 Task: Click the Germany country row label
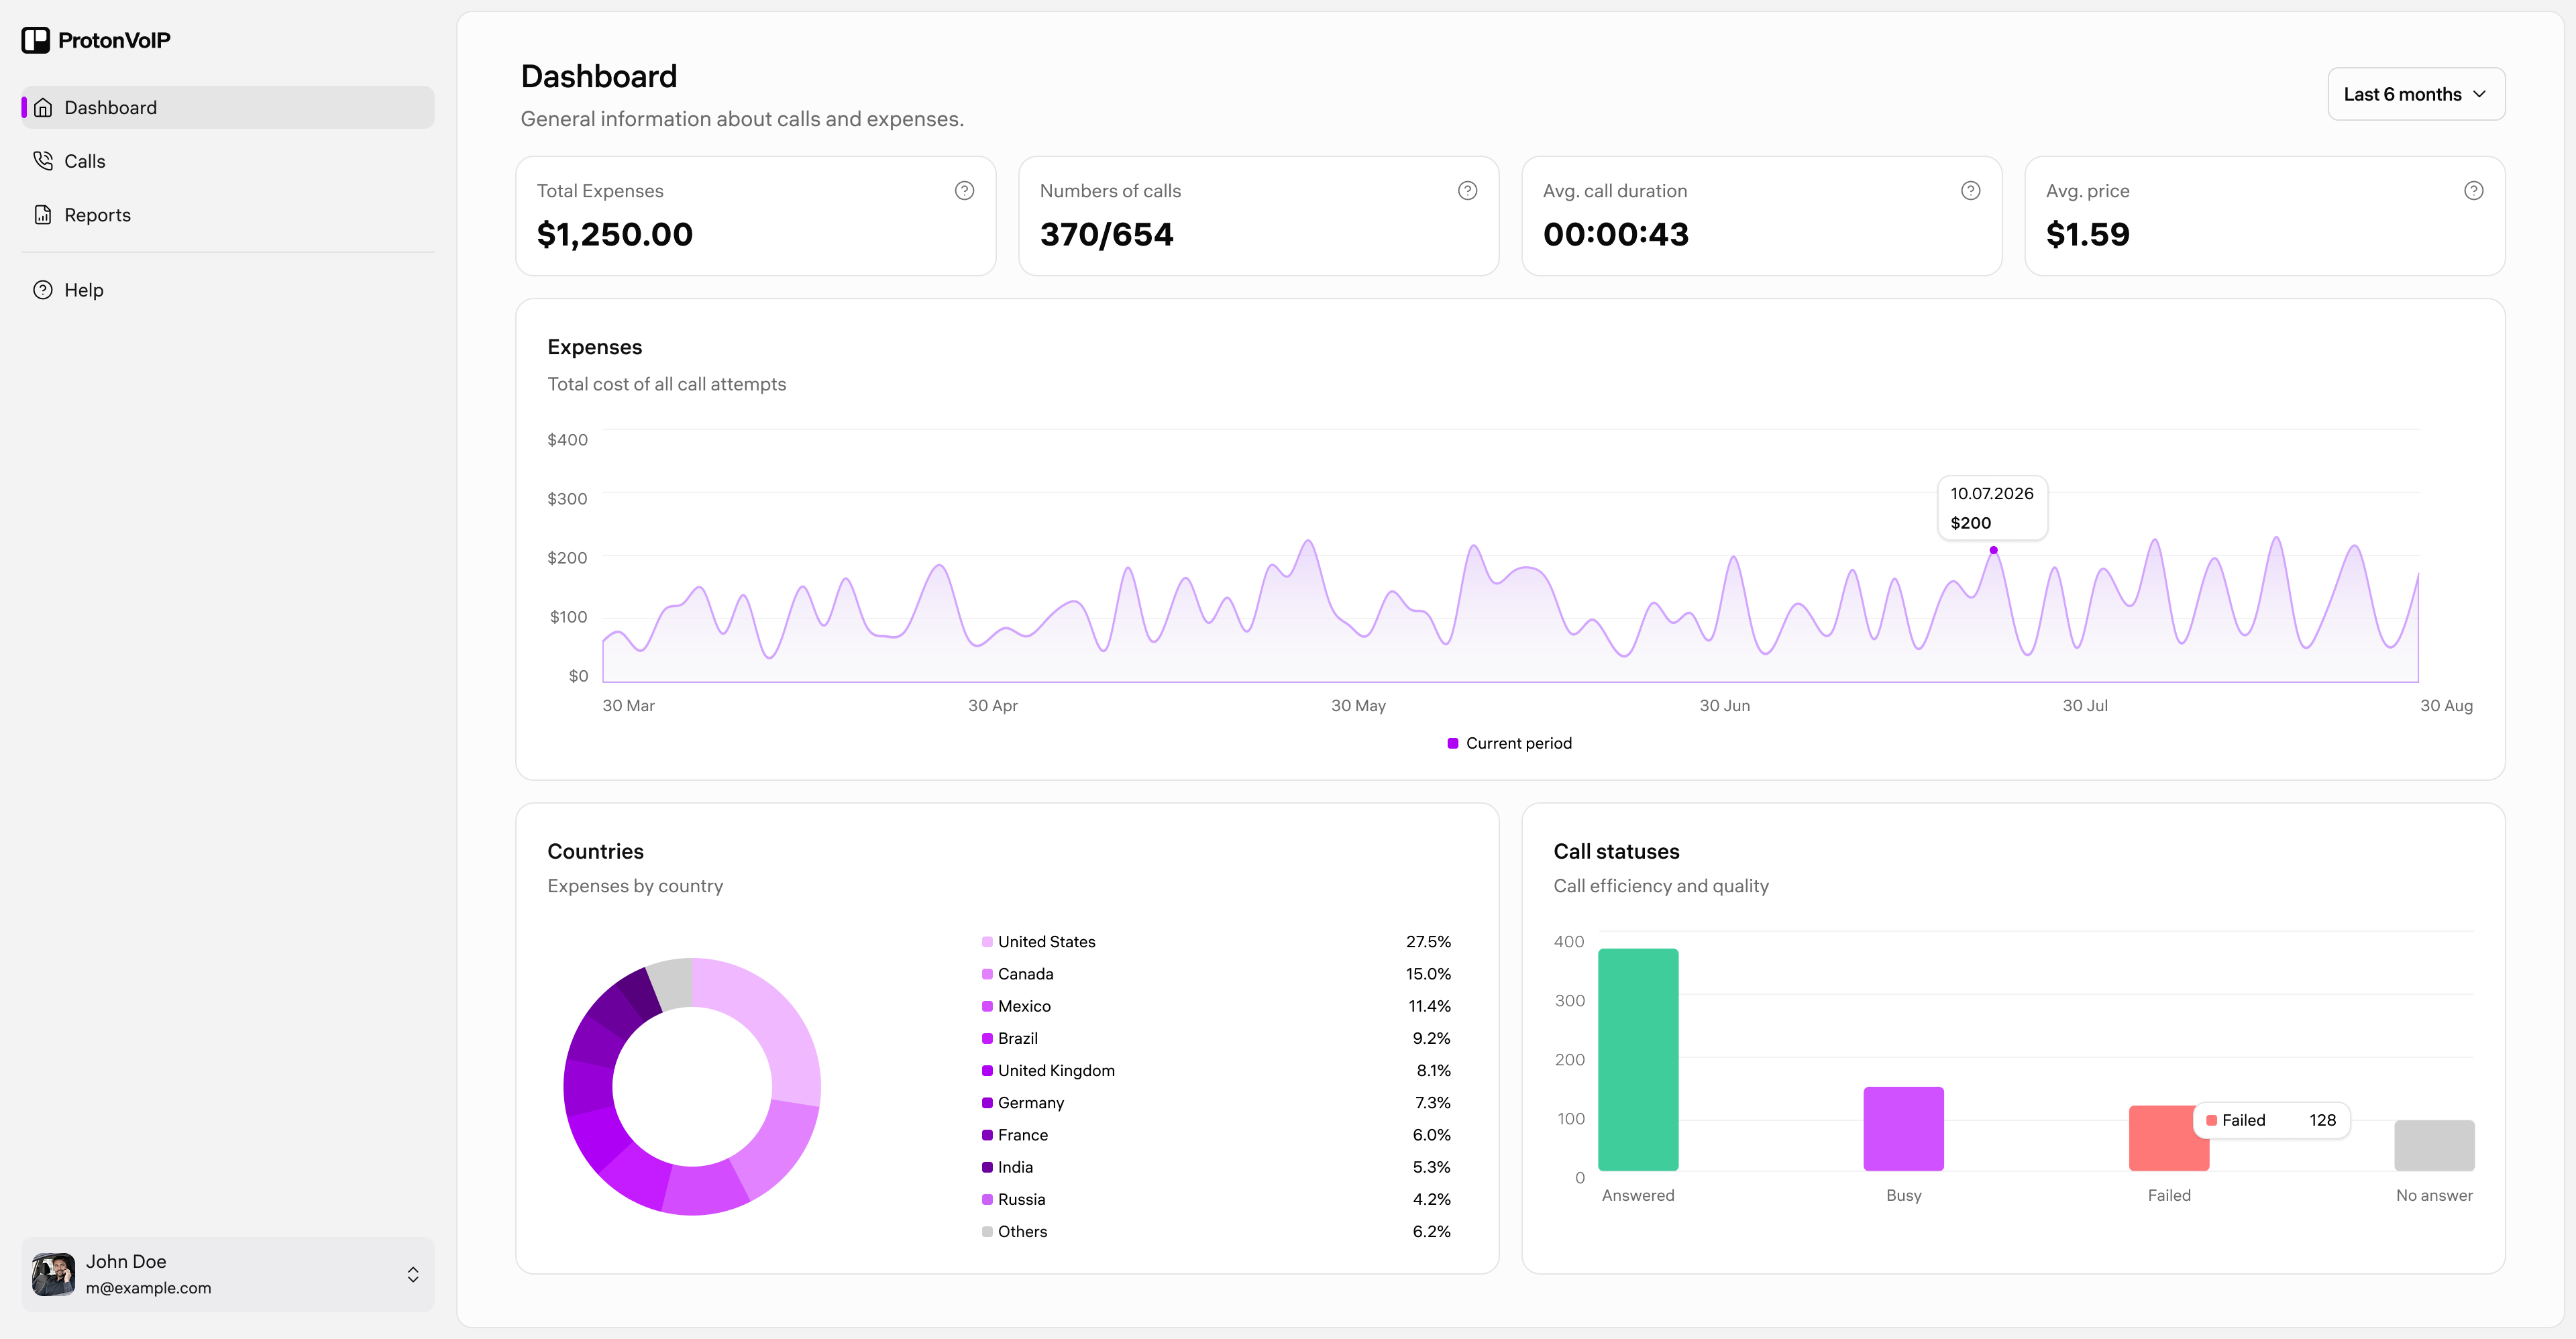(1030, 1103)
